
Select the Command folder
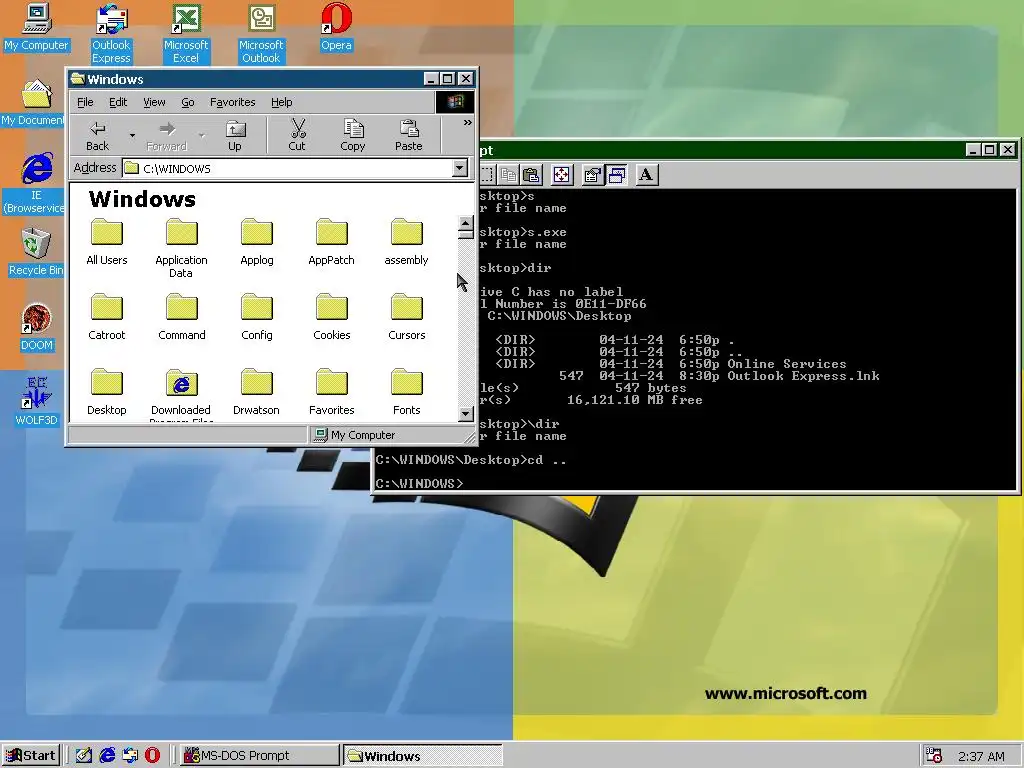[x=182, y=317]
